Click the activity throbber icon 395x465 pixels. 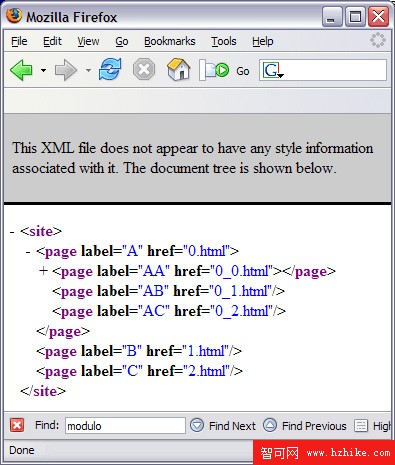(x=378, y=40)
